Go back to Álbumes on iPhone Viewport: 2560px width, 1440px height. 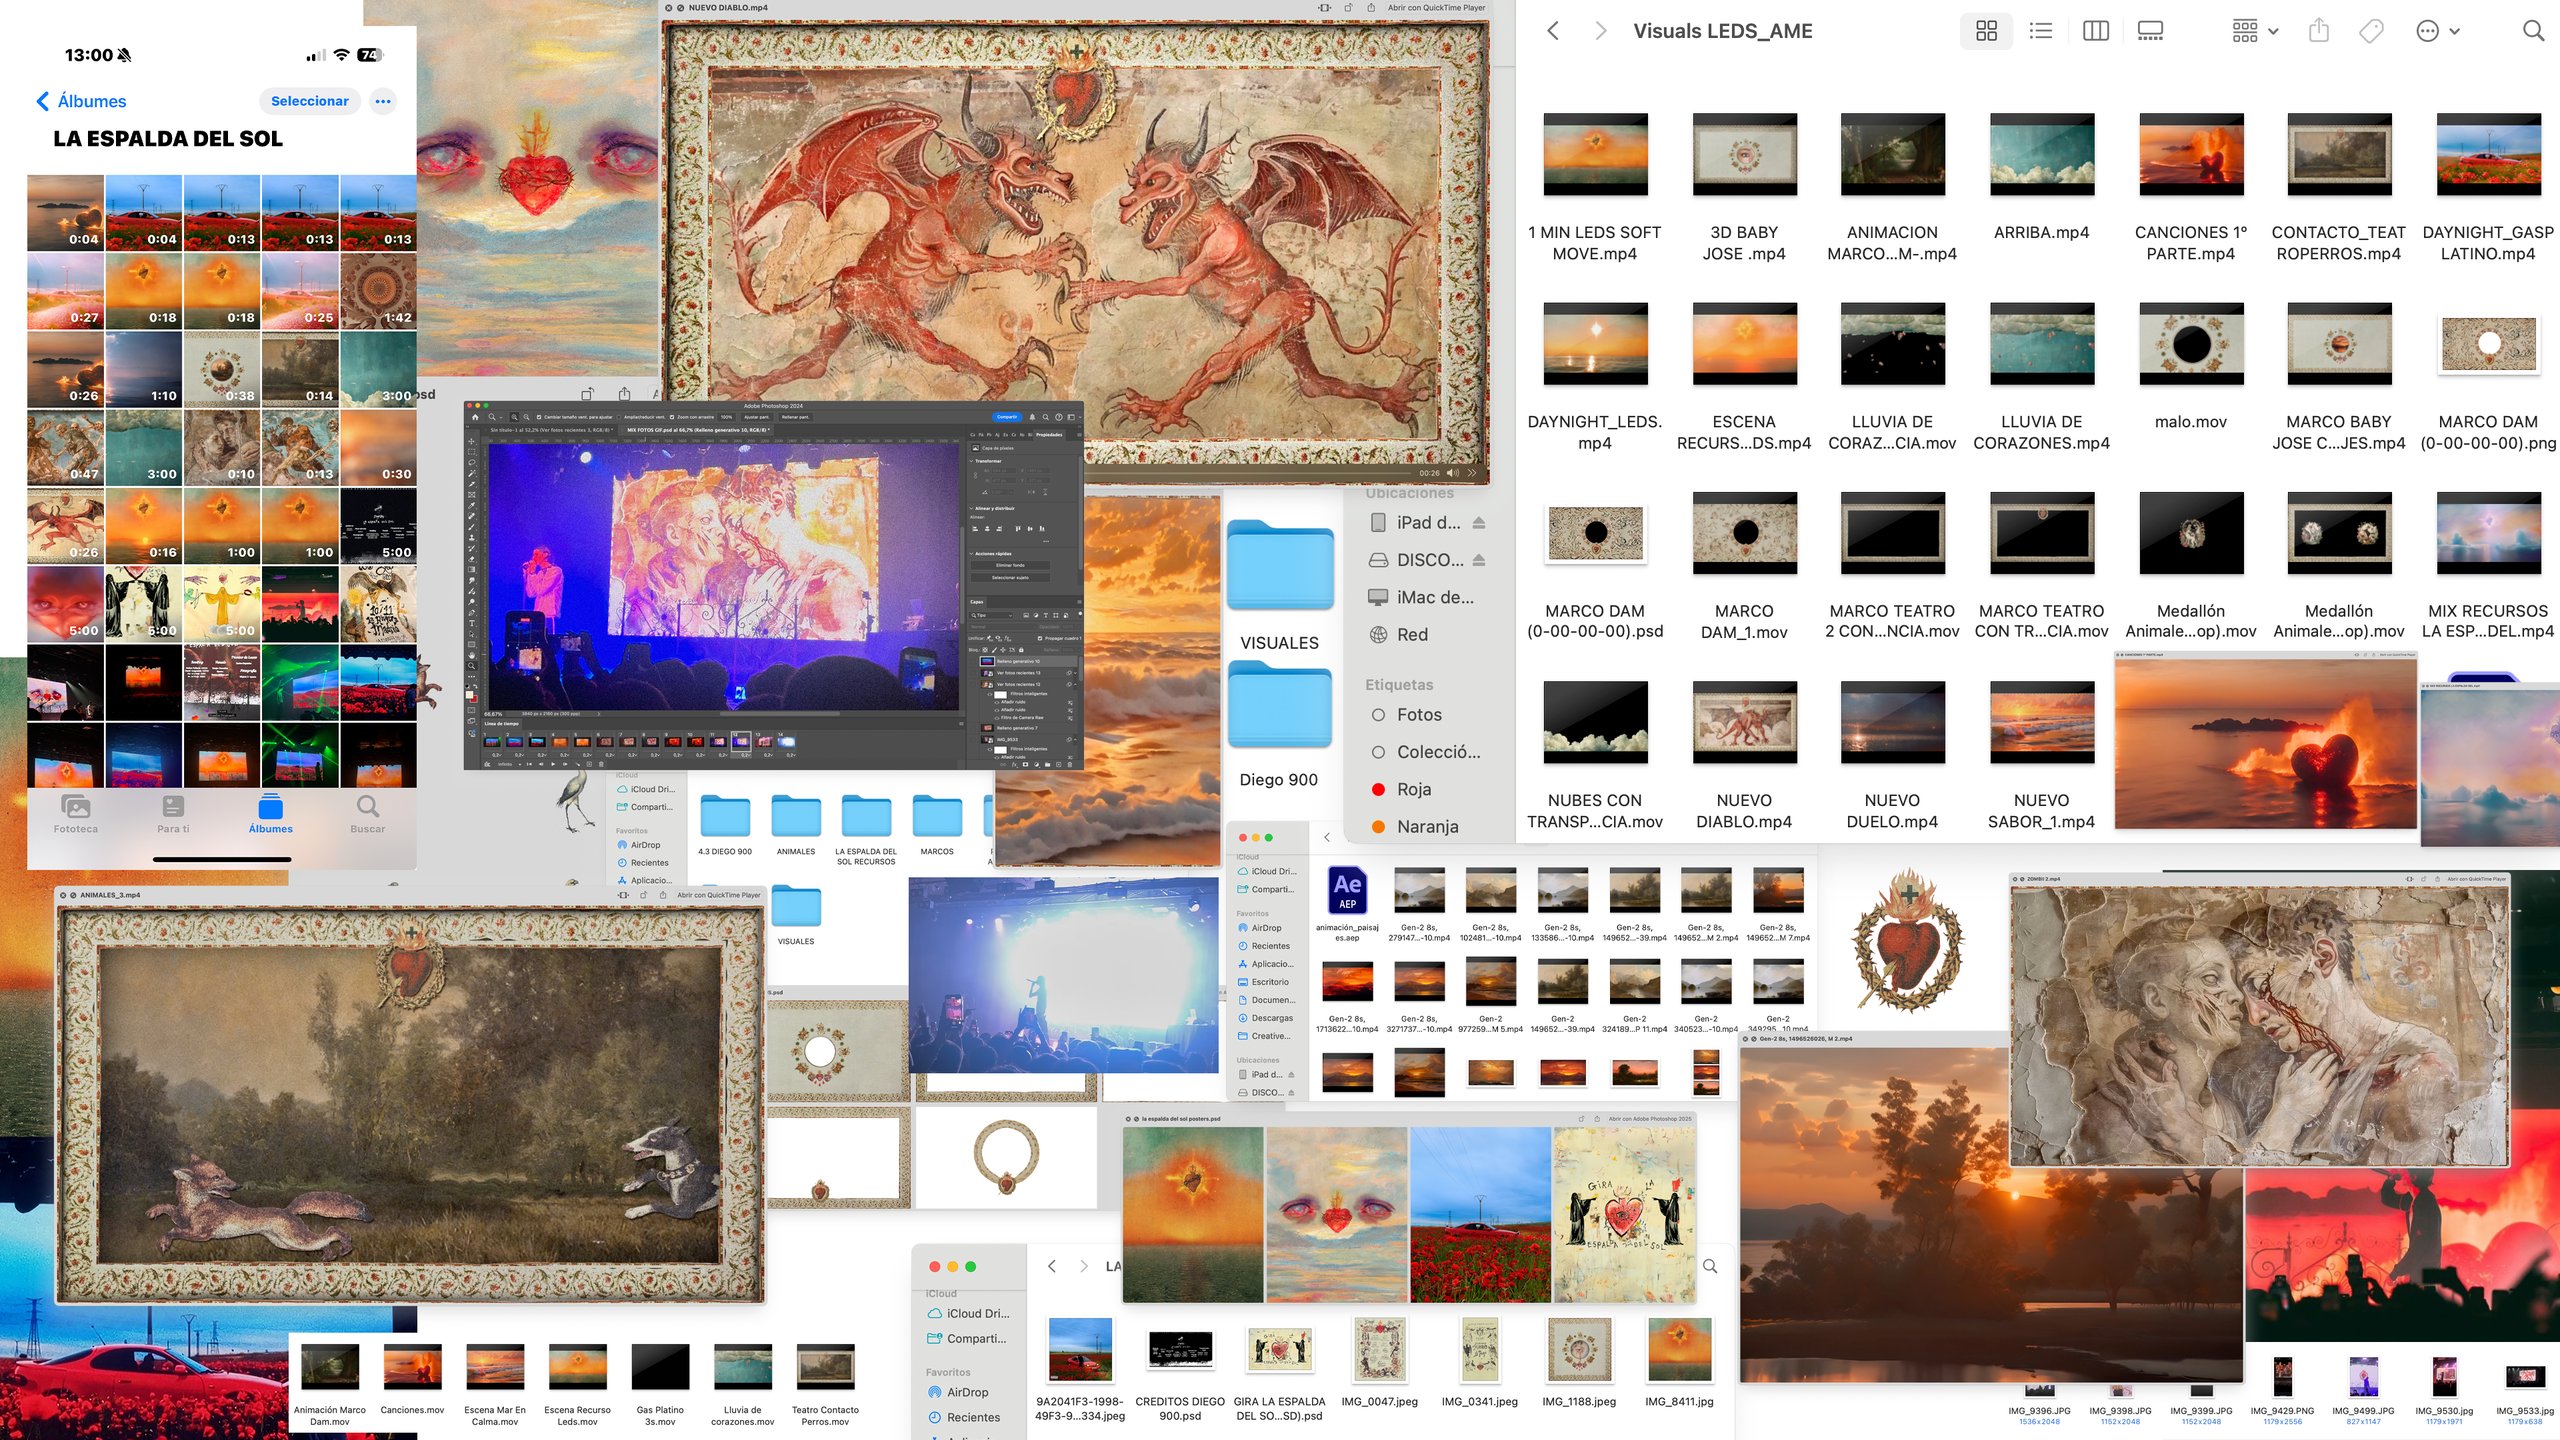tap(81, 101)
